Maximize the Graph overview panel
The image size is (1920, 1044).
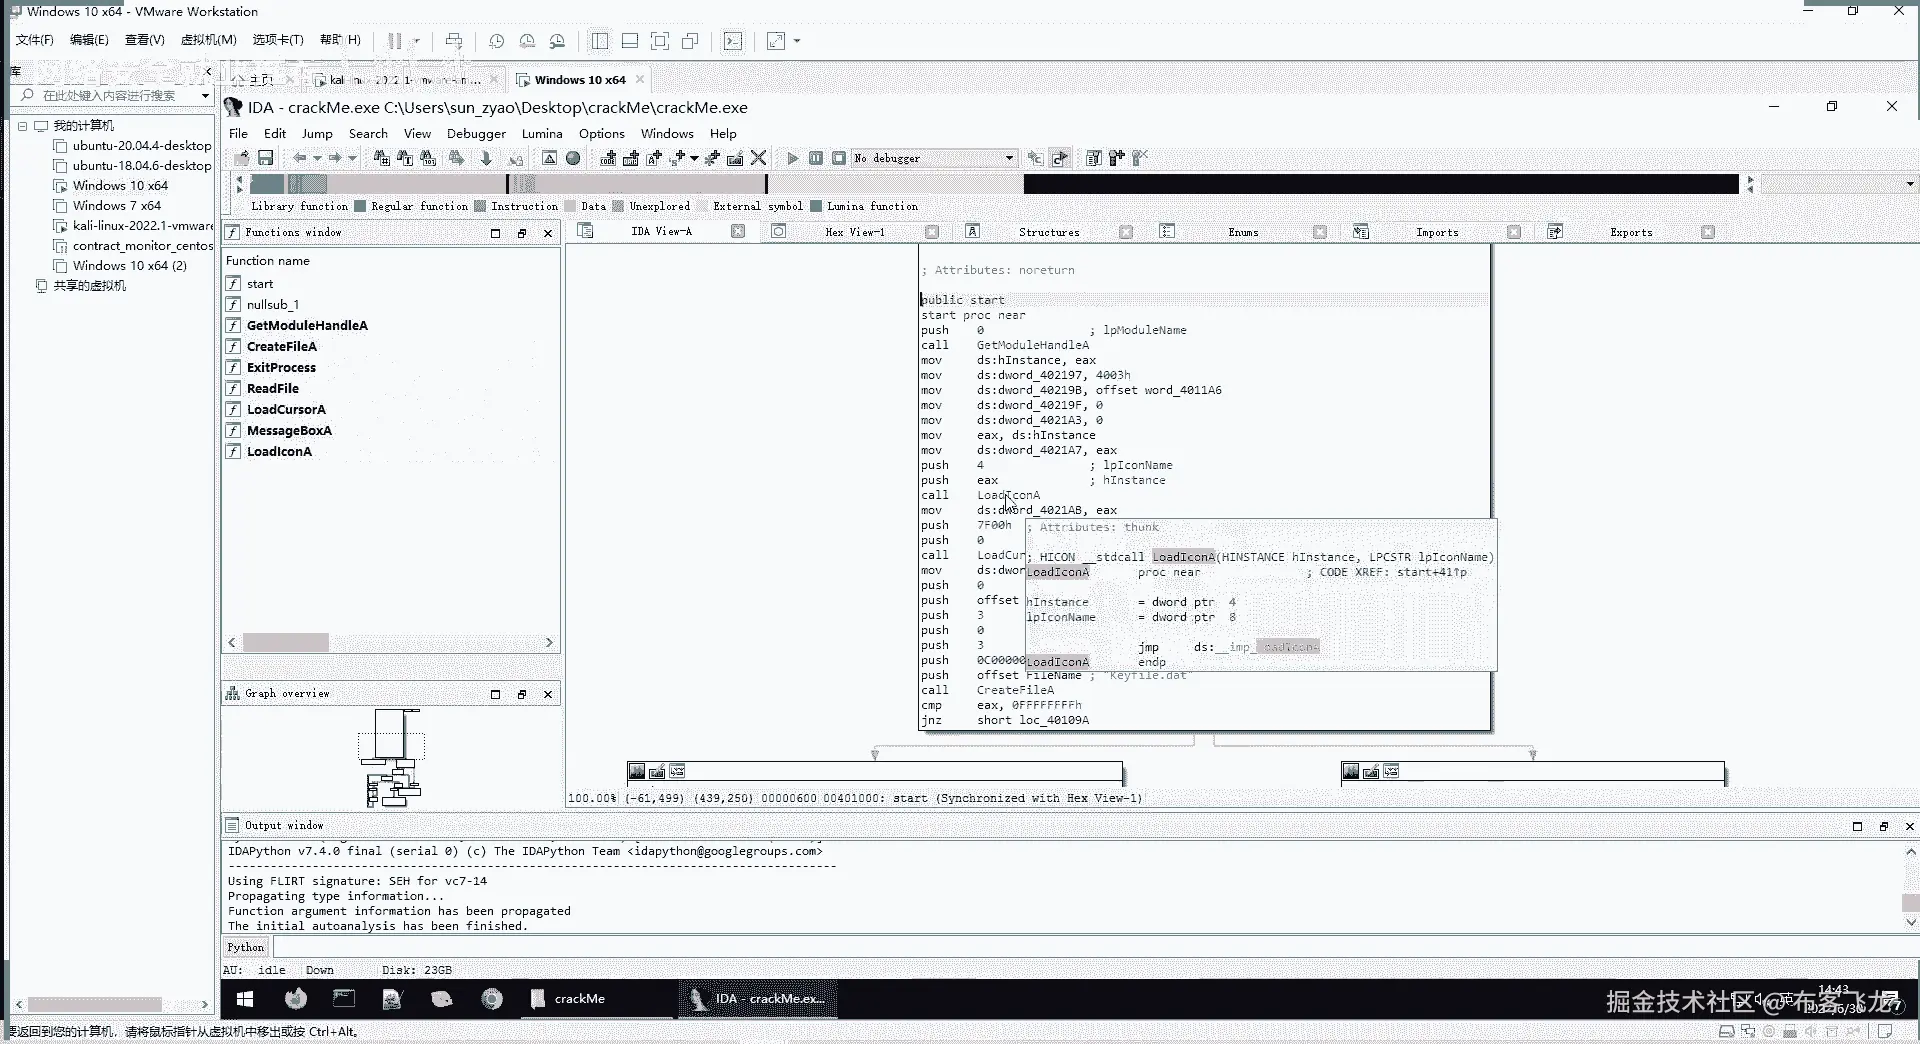point(495,694)
